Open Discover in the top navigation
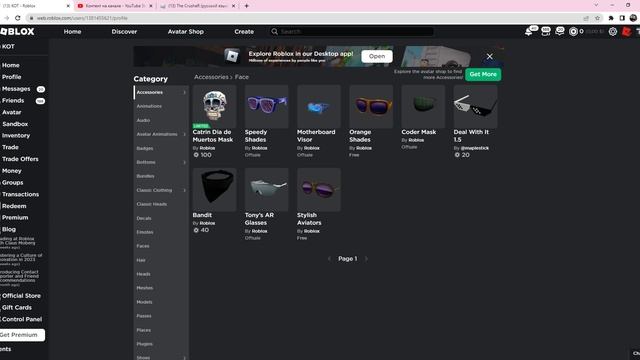640x360 pixels. tap(124, 32)
